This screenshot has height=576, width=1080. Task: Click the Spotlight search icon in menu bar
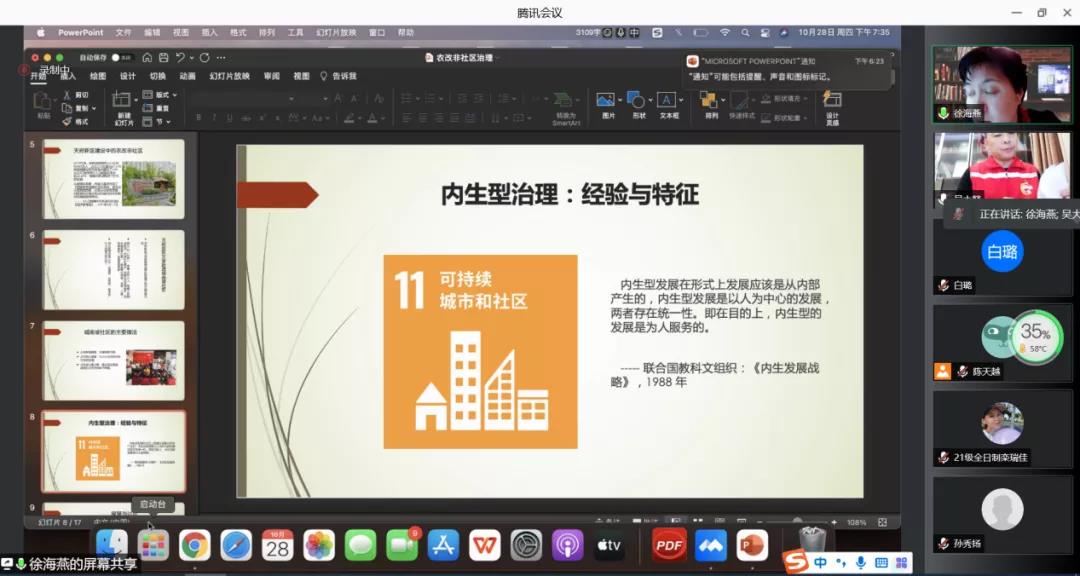click(x=745, y=32)
